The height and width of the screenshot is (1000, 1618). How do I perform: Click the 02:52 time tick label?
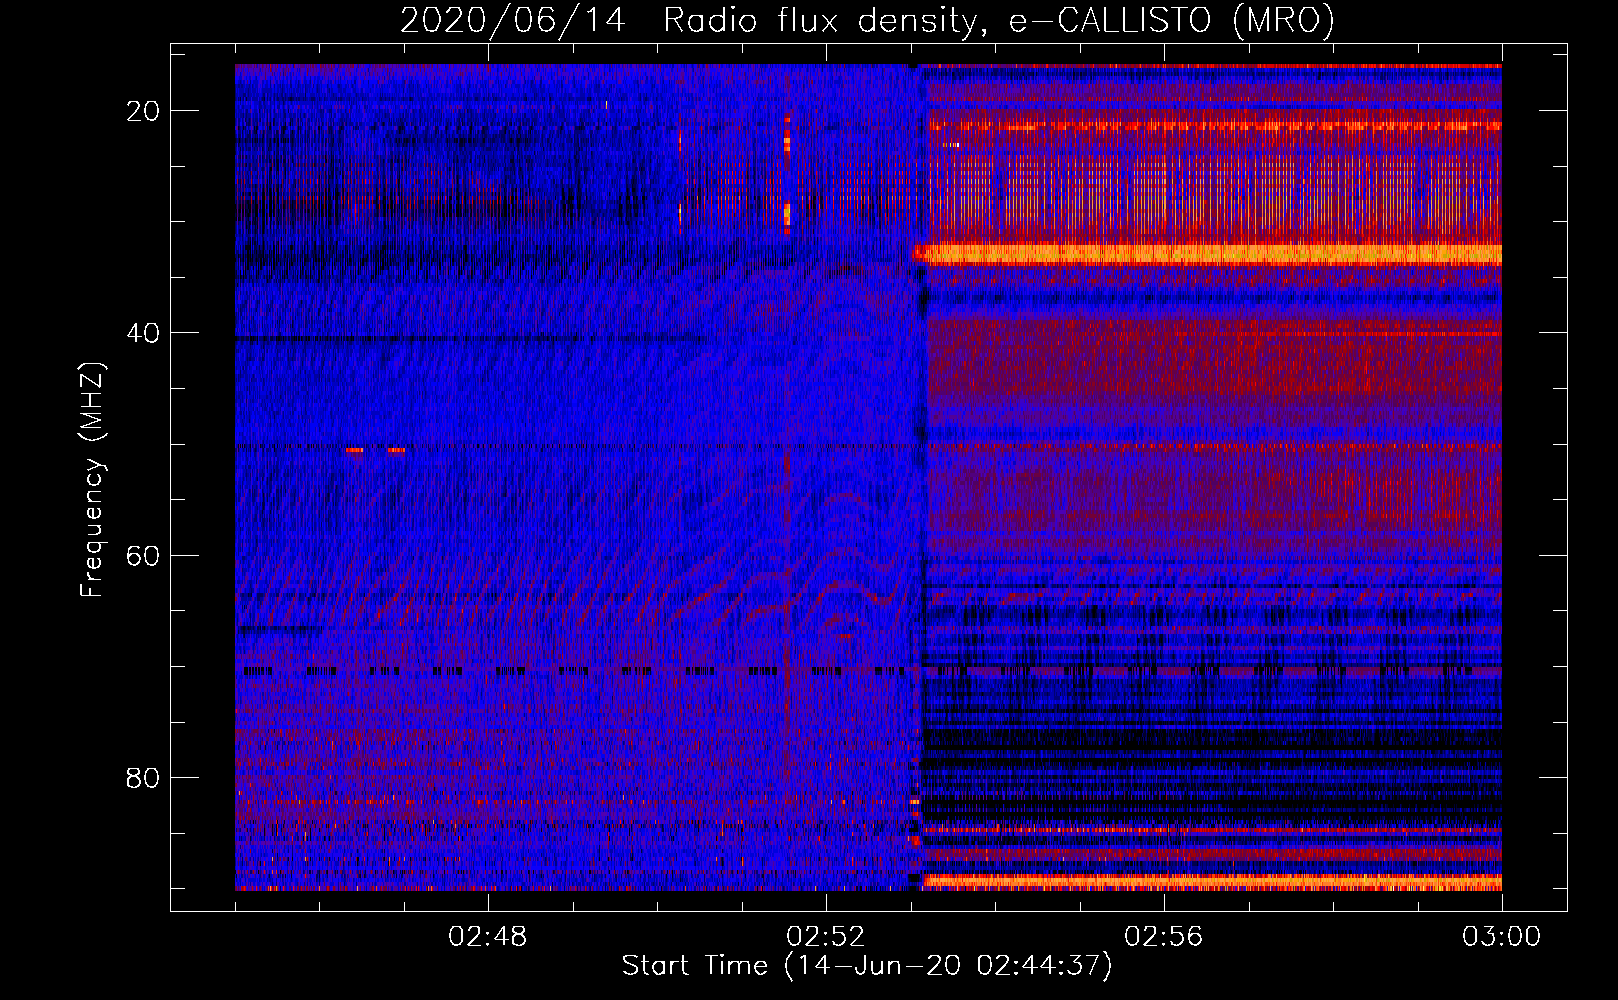coord(826,937)
